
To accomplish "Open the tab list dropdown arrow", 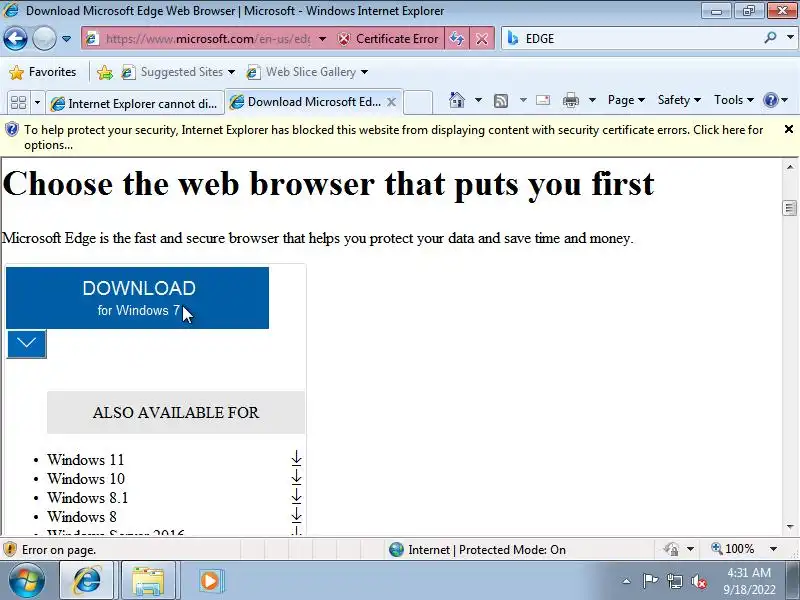I will coord(37,103).
